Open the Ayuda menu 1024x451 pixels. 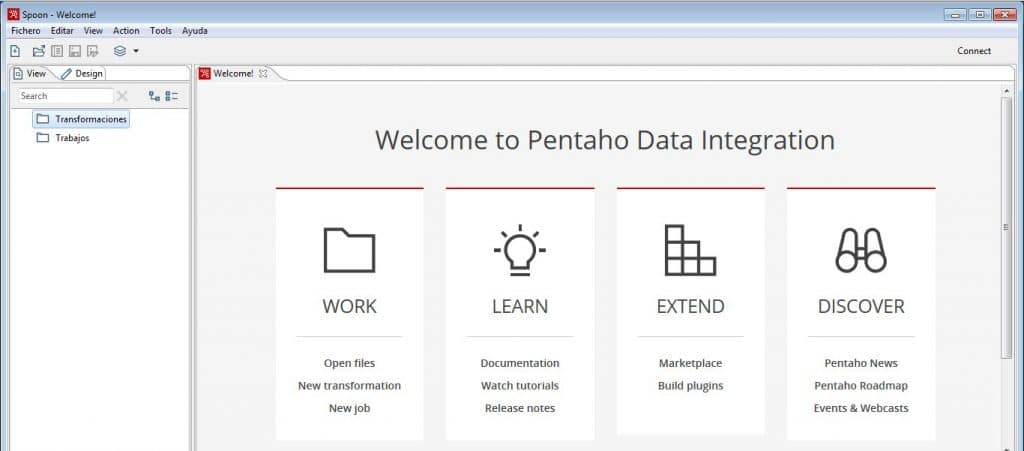pyautogui.click(x=195, y=31)
